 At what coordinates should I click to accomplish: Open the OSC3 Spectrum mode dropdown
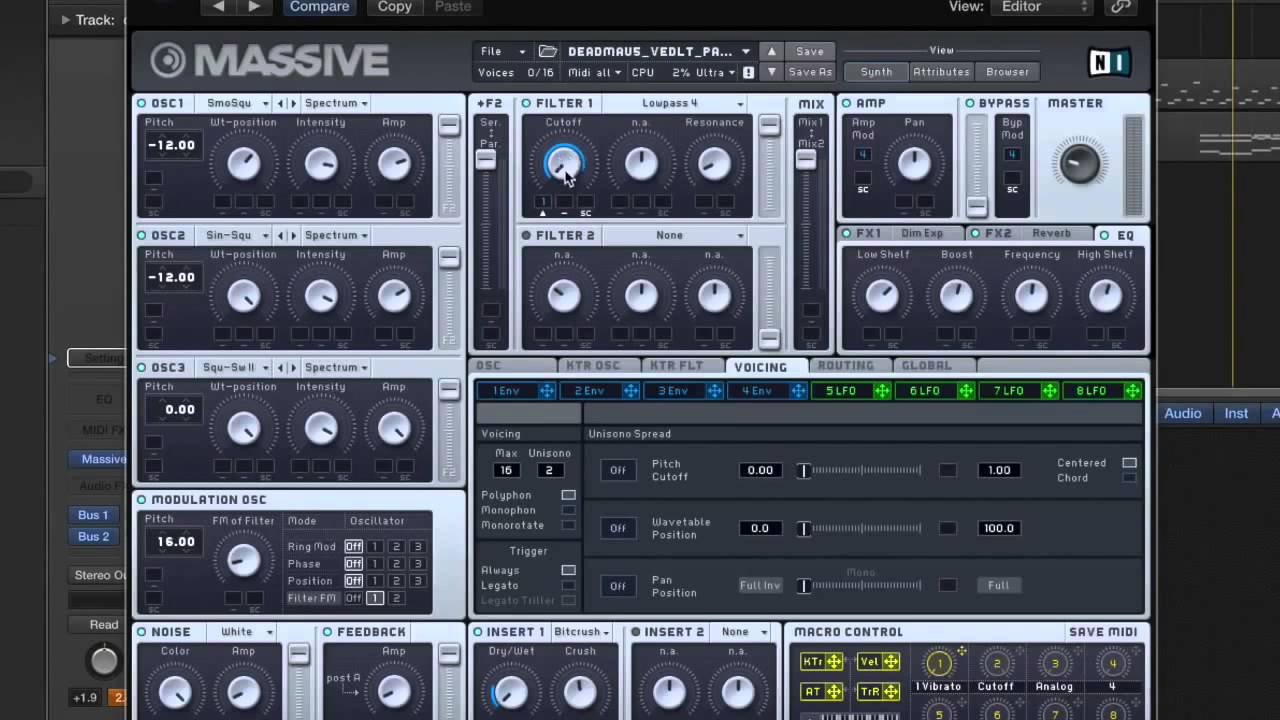click(336, 367)
